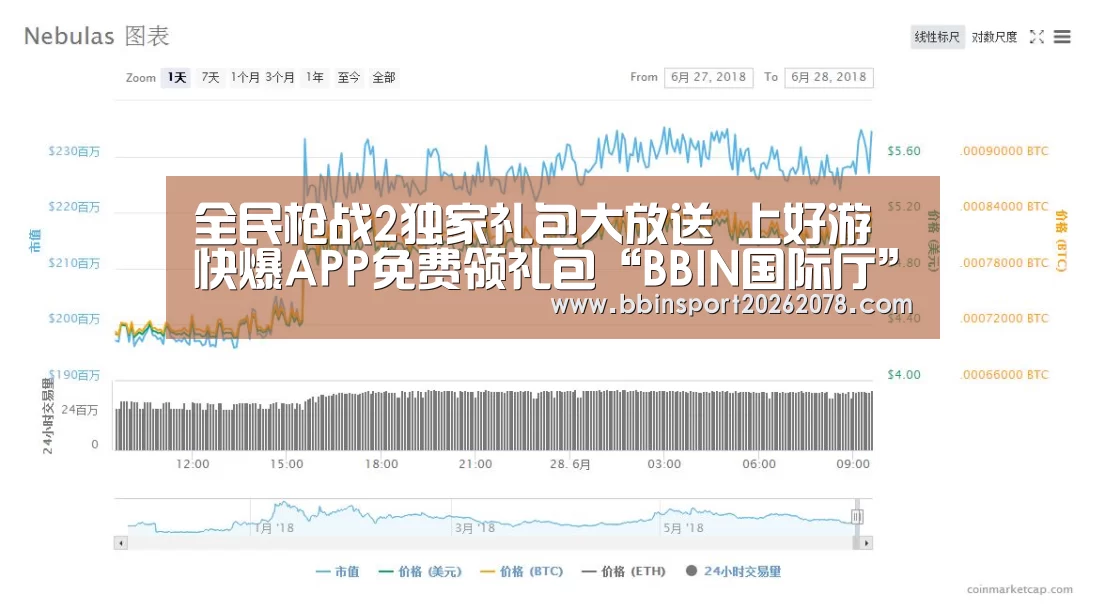Viewport: 1105px width, 610px height.
Task: Click the Nebulas 图表 title
Action: tap(97, 36)
